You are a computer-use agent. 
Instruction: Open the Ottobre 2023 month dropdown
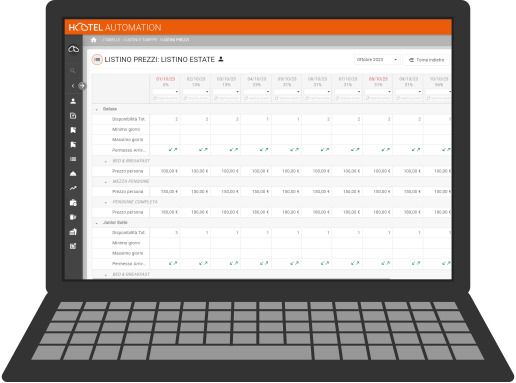pos(377,60)
